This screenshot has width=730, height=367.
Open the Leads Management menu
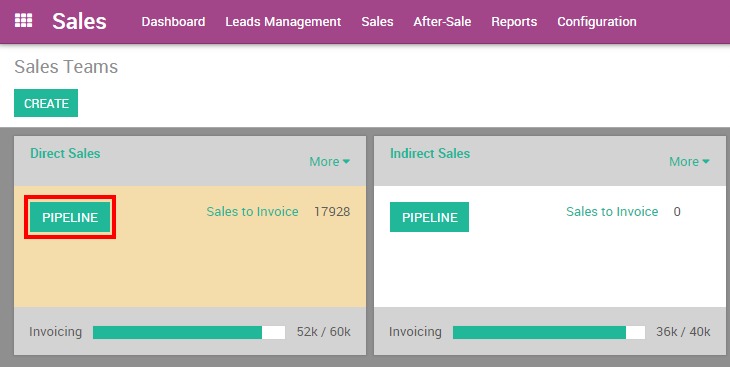(x=283, y=21)
